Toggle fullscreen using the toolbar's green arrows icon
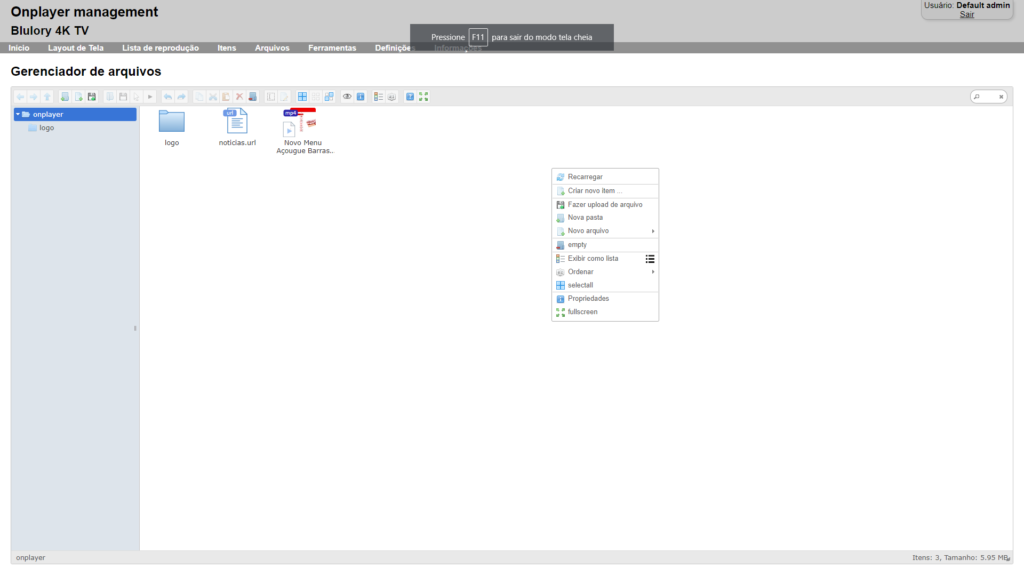1024x576 pixels. coord(424,97)
